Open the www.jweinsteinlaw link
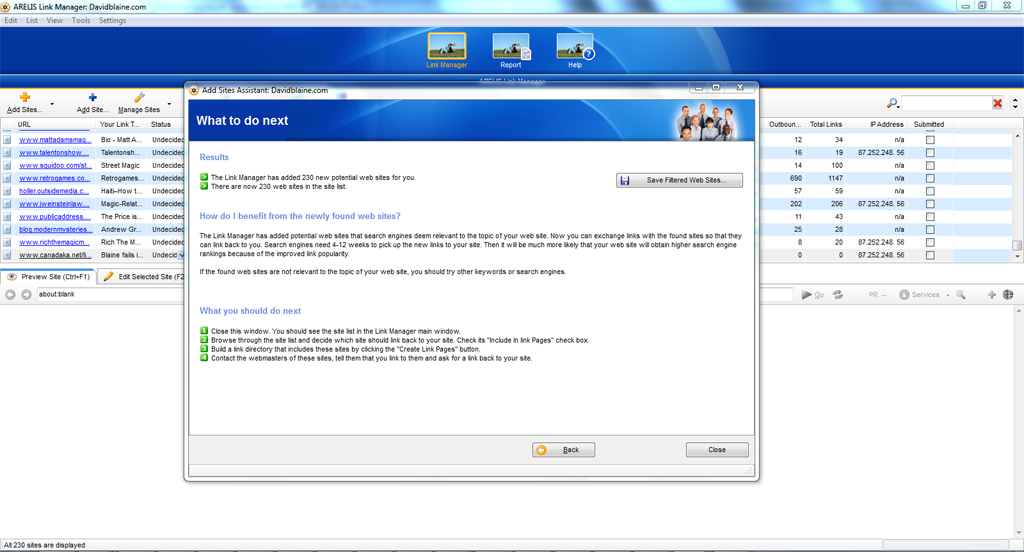This screenshot has width=1024, height=552. [x=54, y=204]
